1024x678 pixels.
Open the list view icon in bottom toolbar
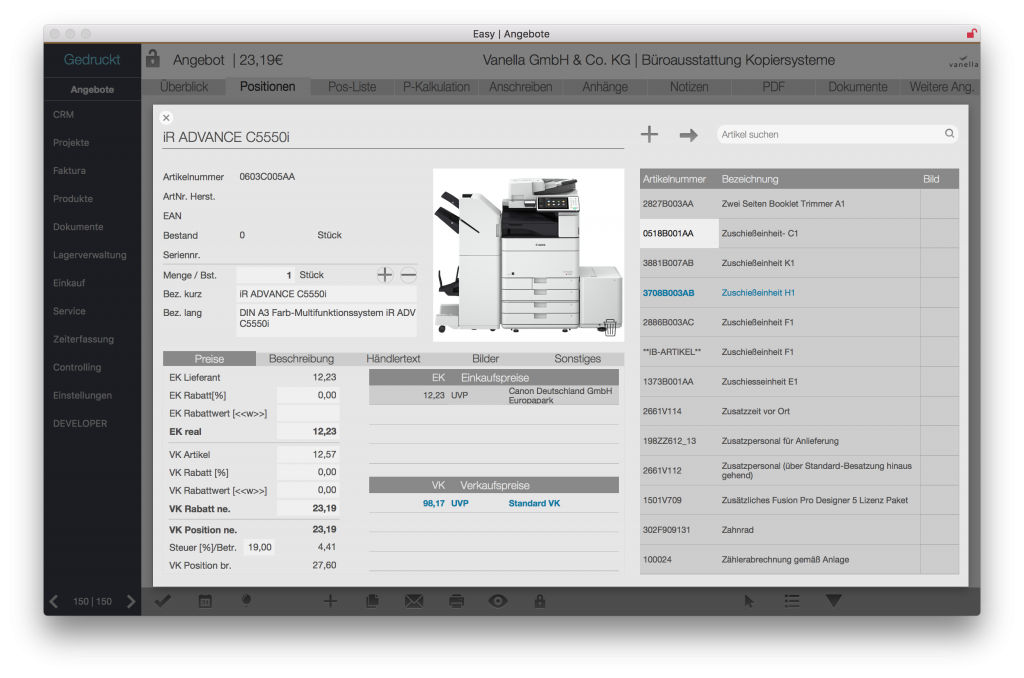792,601
